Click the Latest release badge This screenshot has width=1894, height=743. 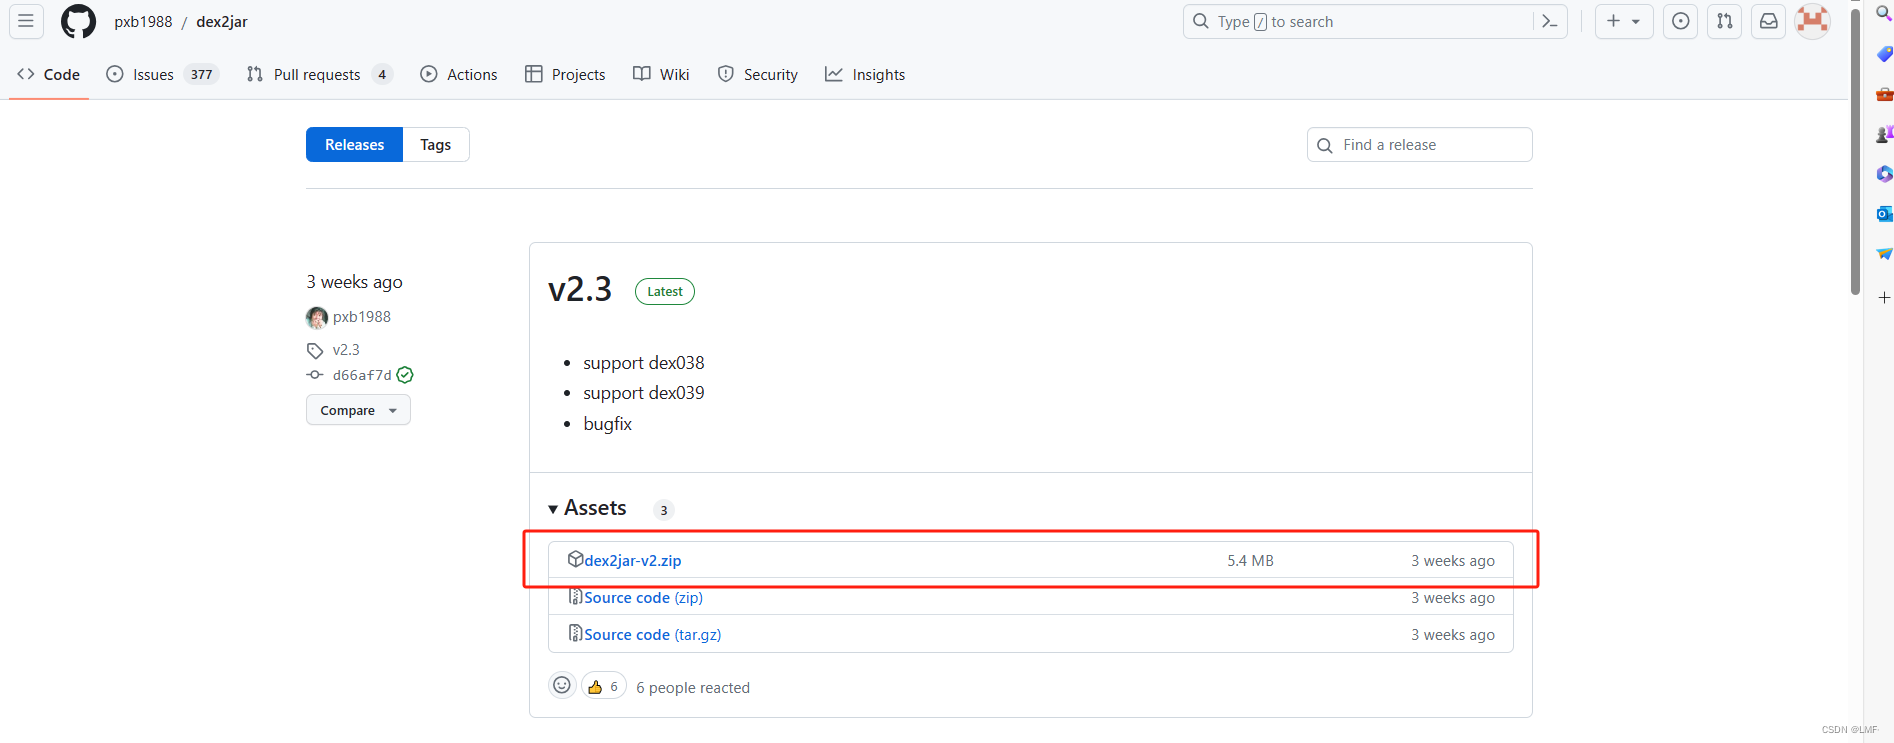click(x=665, y=291)
